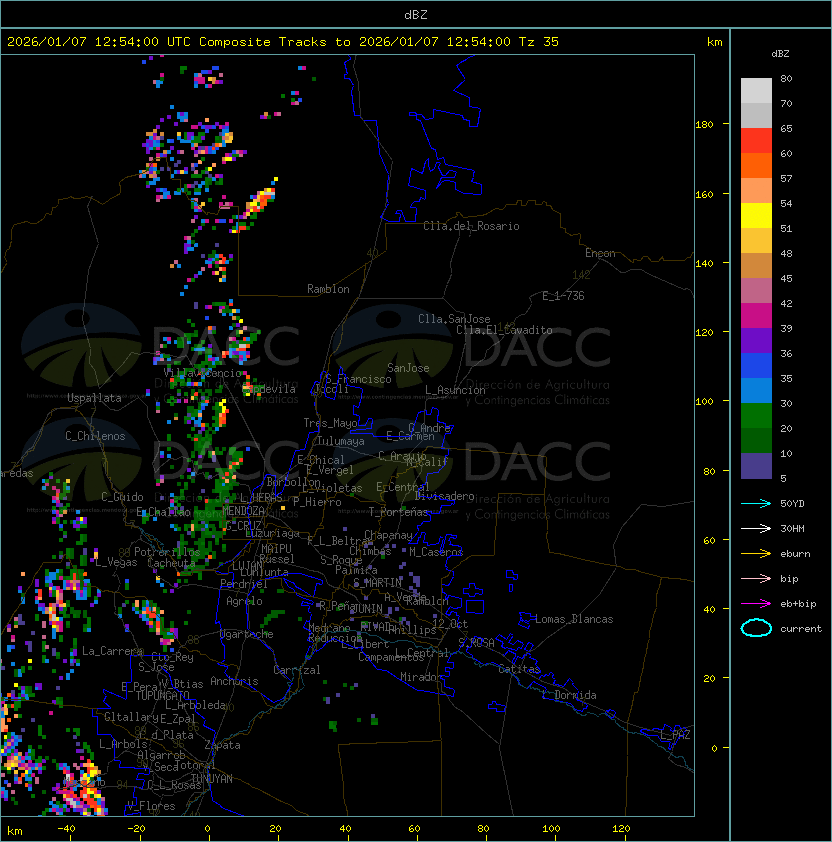Click the white 30HM arrow in legend

(756, 529)
